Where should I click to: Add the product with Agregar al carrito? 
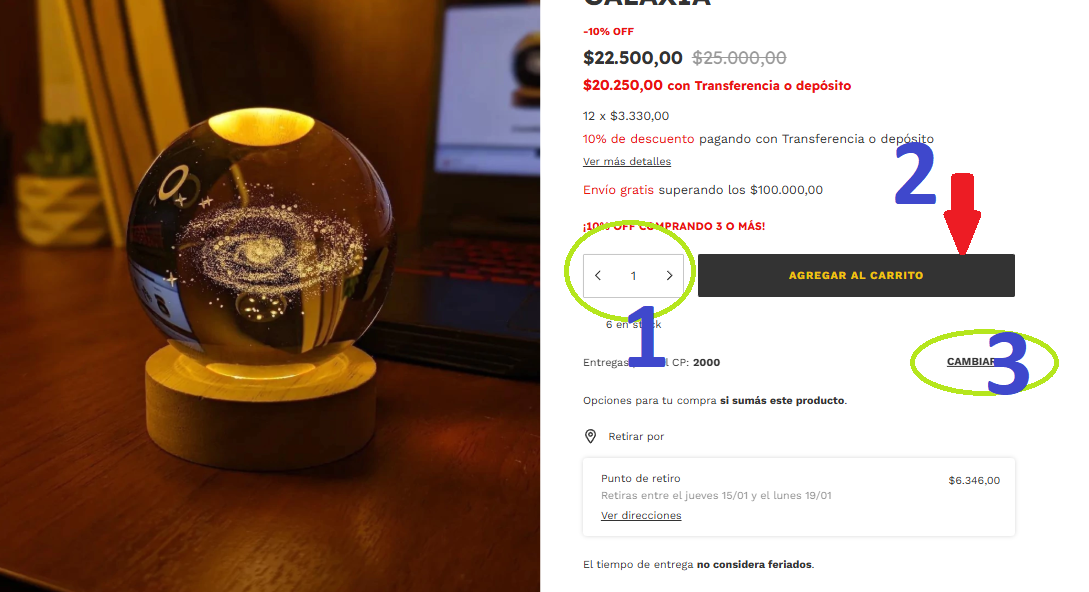click(x=856, y=275)
